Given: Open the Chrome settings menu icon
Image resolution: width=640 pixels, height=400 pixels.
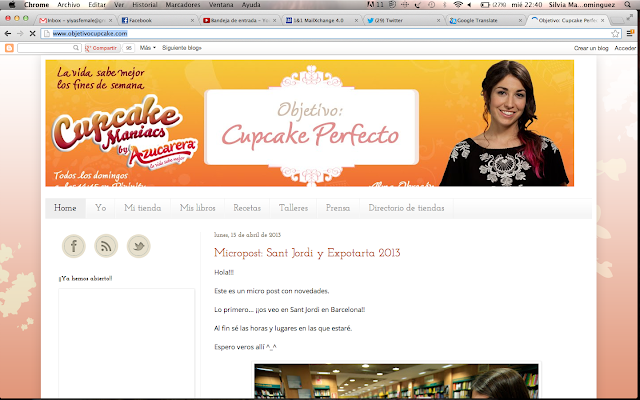Looking at the screenshot, I should pyautogui.click(x=630, y=33).
